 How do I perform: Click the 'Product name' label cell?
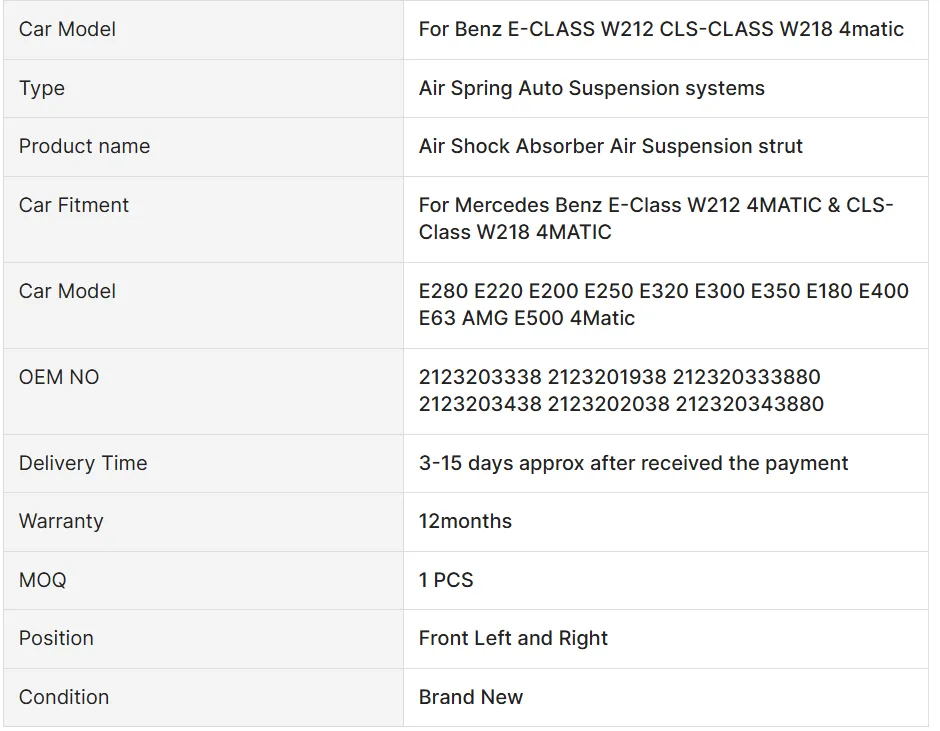[84, 146]
